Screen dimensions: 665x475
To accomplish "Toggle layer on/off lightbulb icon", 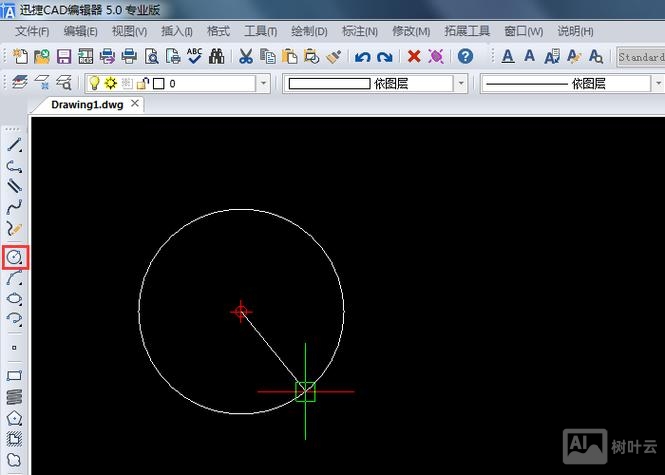I will pos(94,84).
